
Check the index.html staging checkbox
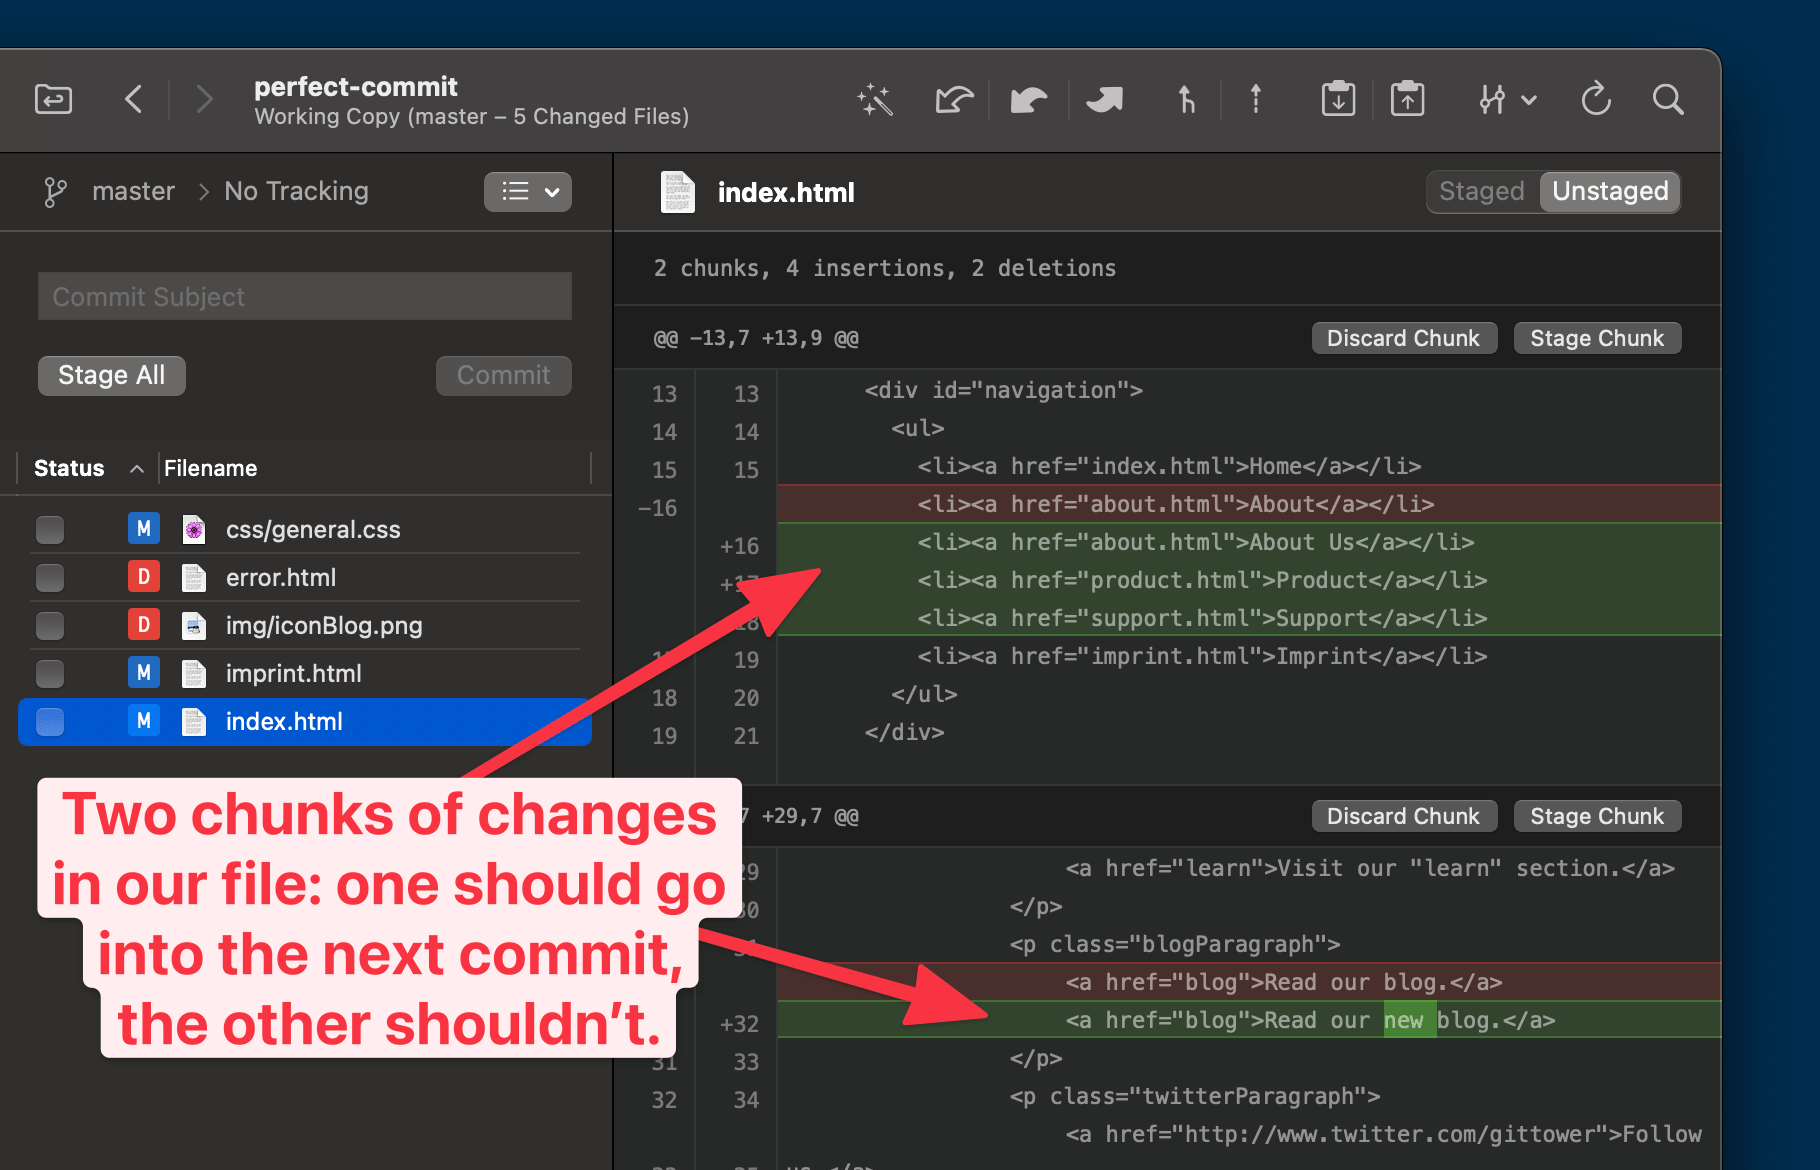click(50, 721)
